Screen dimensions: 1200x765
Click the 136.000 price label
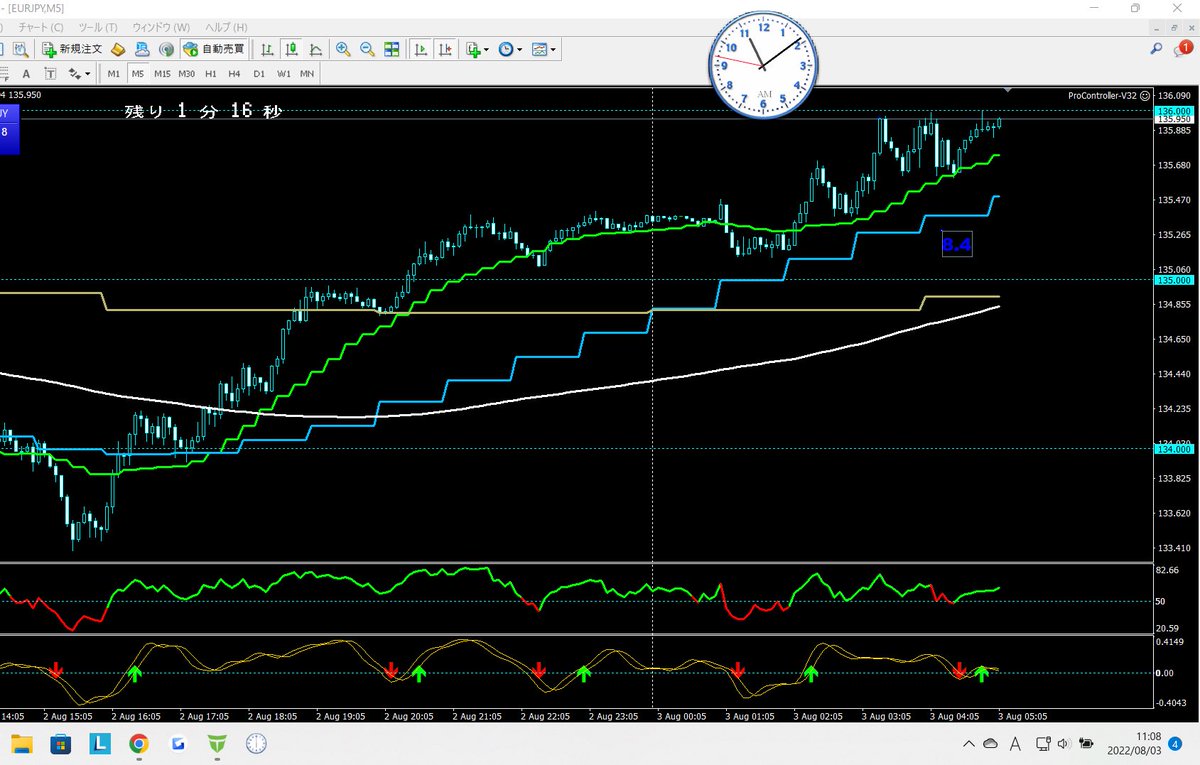1174,111
